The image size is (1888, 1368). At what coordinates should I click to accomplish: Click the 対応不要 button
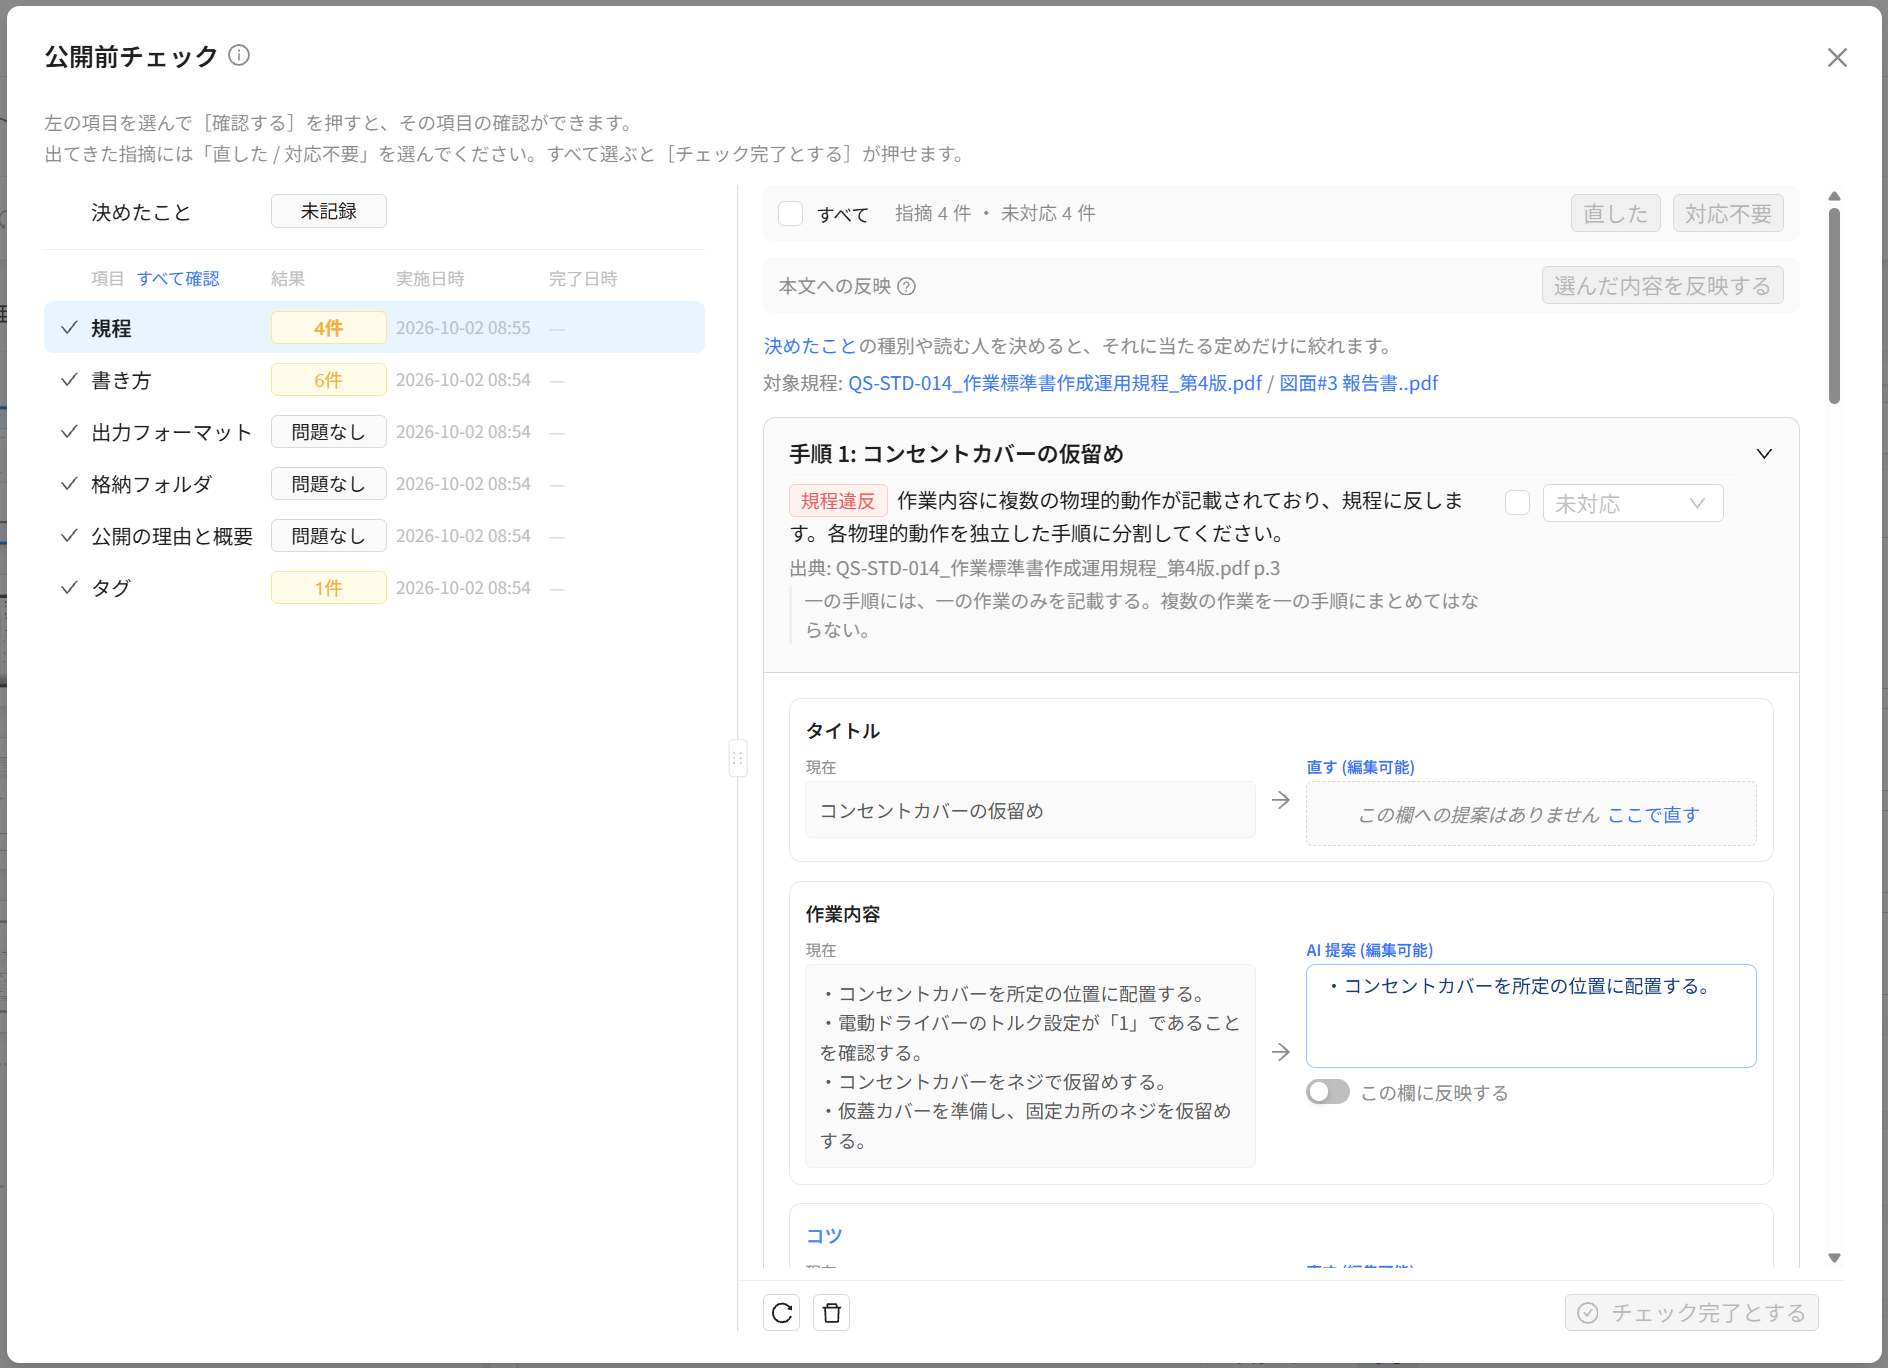[x=1728, y=214]
